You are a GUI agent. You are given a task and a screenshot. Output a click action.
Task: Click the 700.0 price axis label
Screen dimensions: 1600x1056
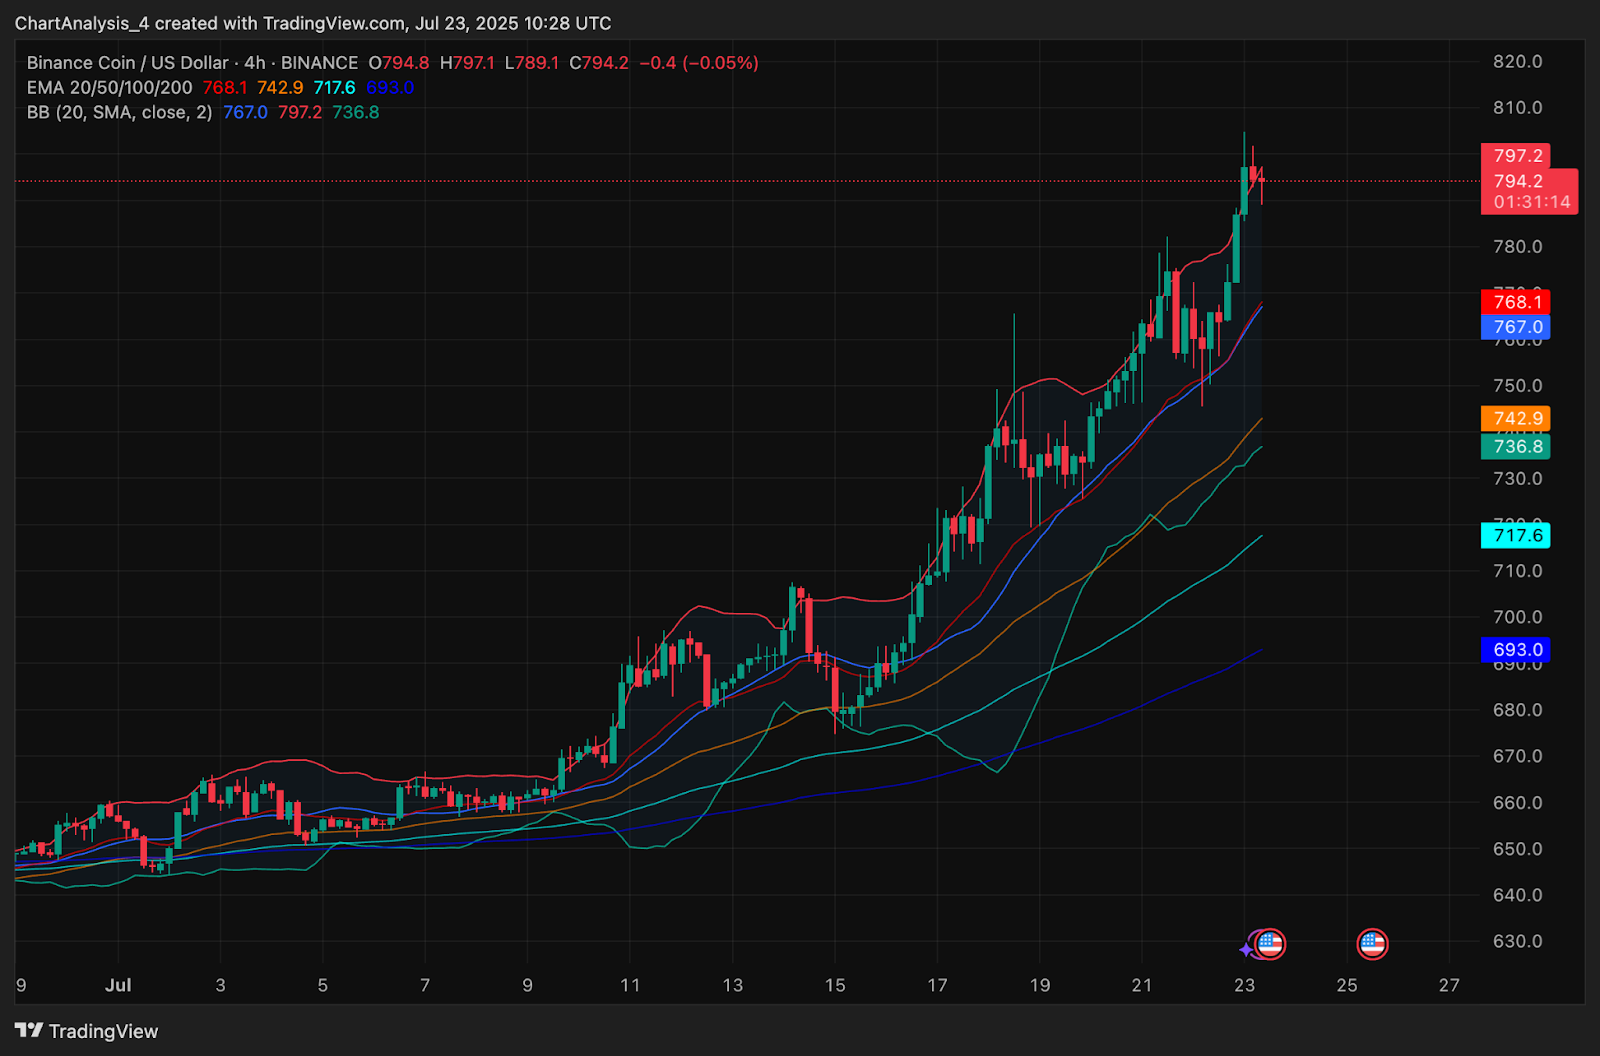pyautogui.click(x=1518, y=617)
